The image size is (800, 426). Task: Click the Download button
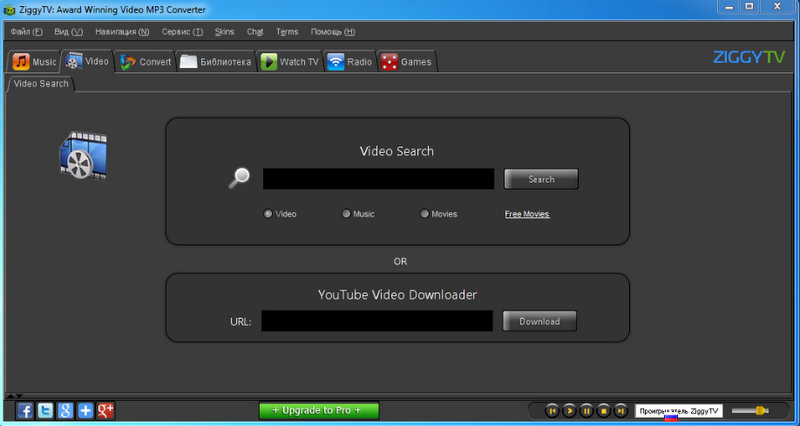[x=540, y=321]
